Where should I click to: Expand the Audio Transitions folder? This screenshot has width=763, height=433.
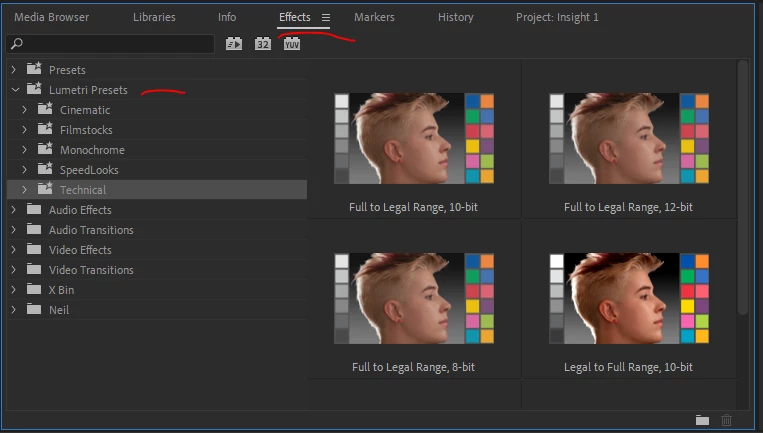[14, 230]
